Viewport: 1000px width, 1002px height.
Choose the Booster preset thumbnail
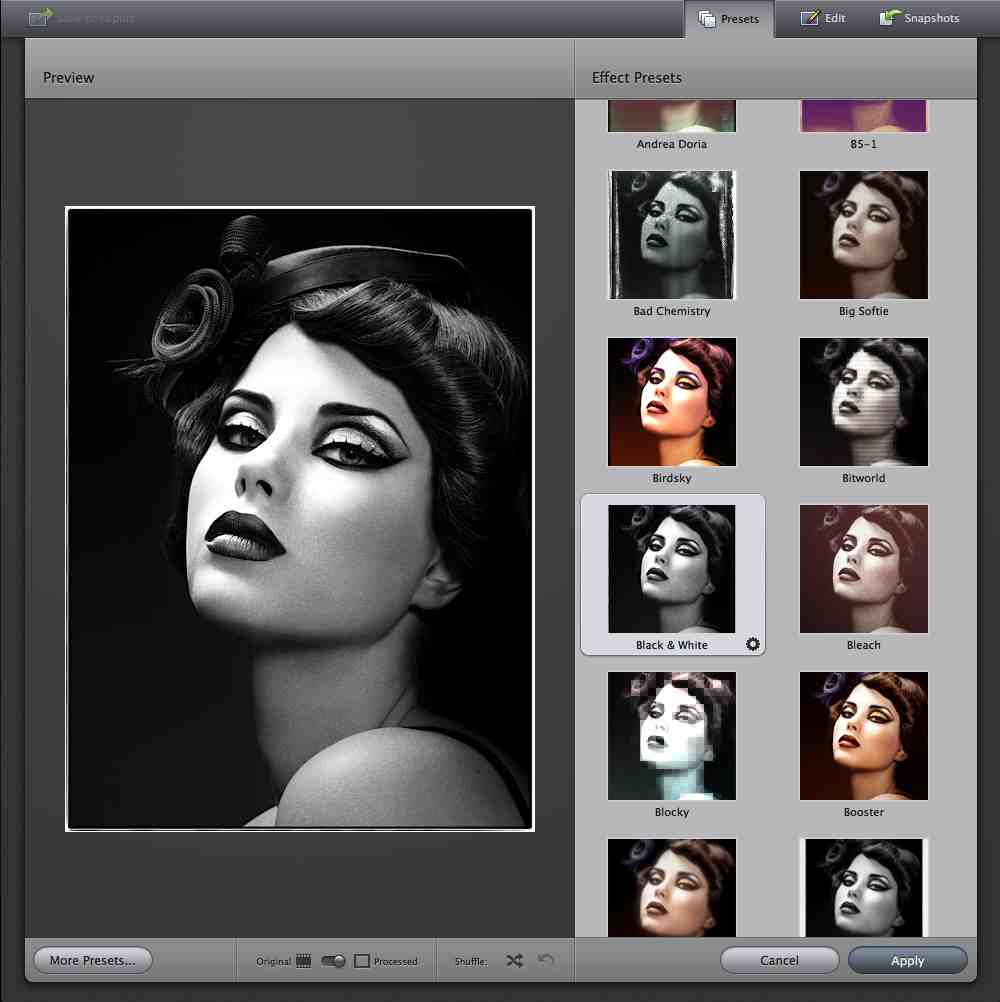864,736
